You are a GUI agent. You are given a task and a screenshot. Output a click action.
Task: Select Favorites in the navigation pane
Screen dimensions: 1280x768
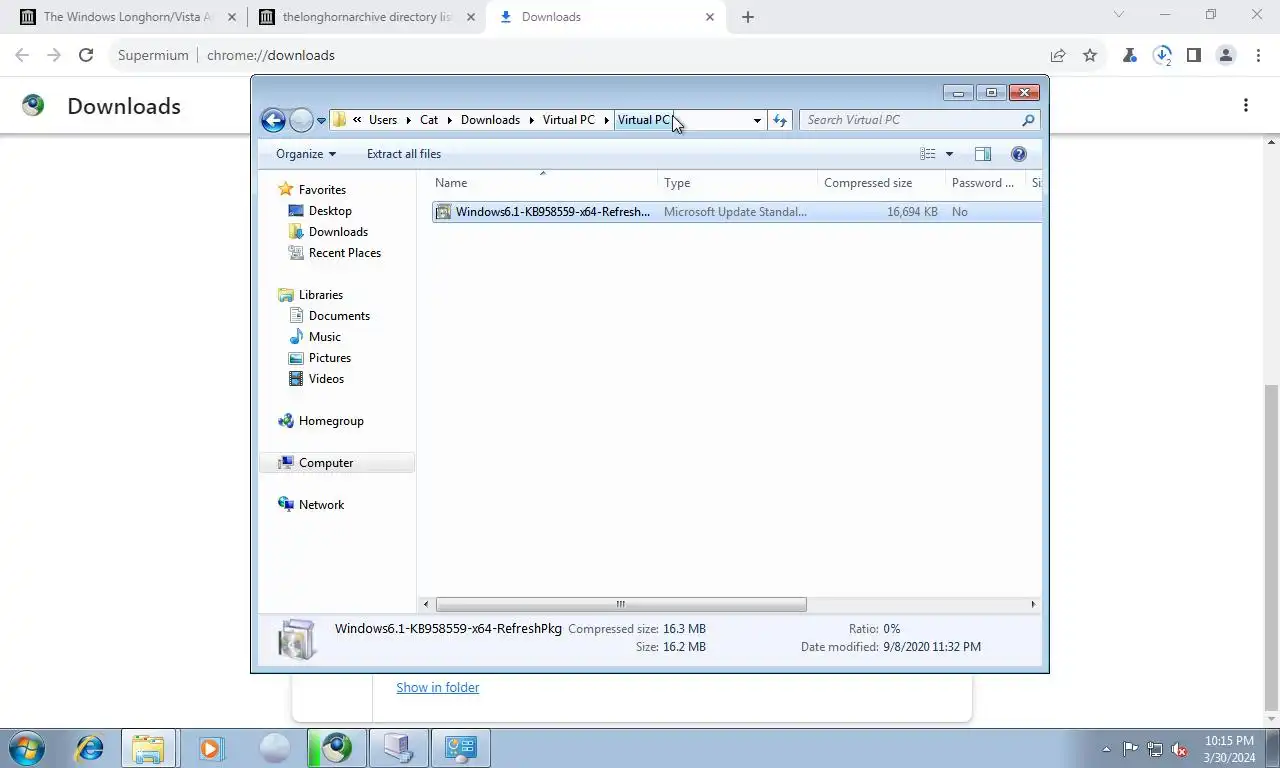tap(322, 190)
